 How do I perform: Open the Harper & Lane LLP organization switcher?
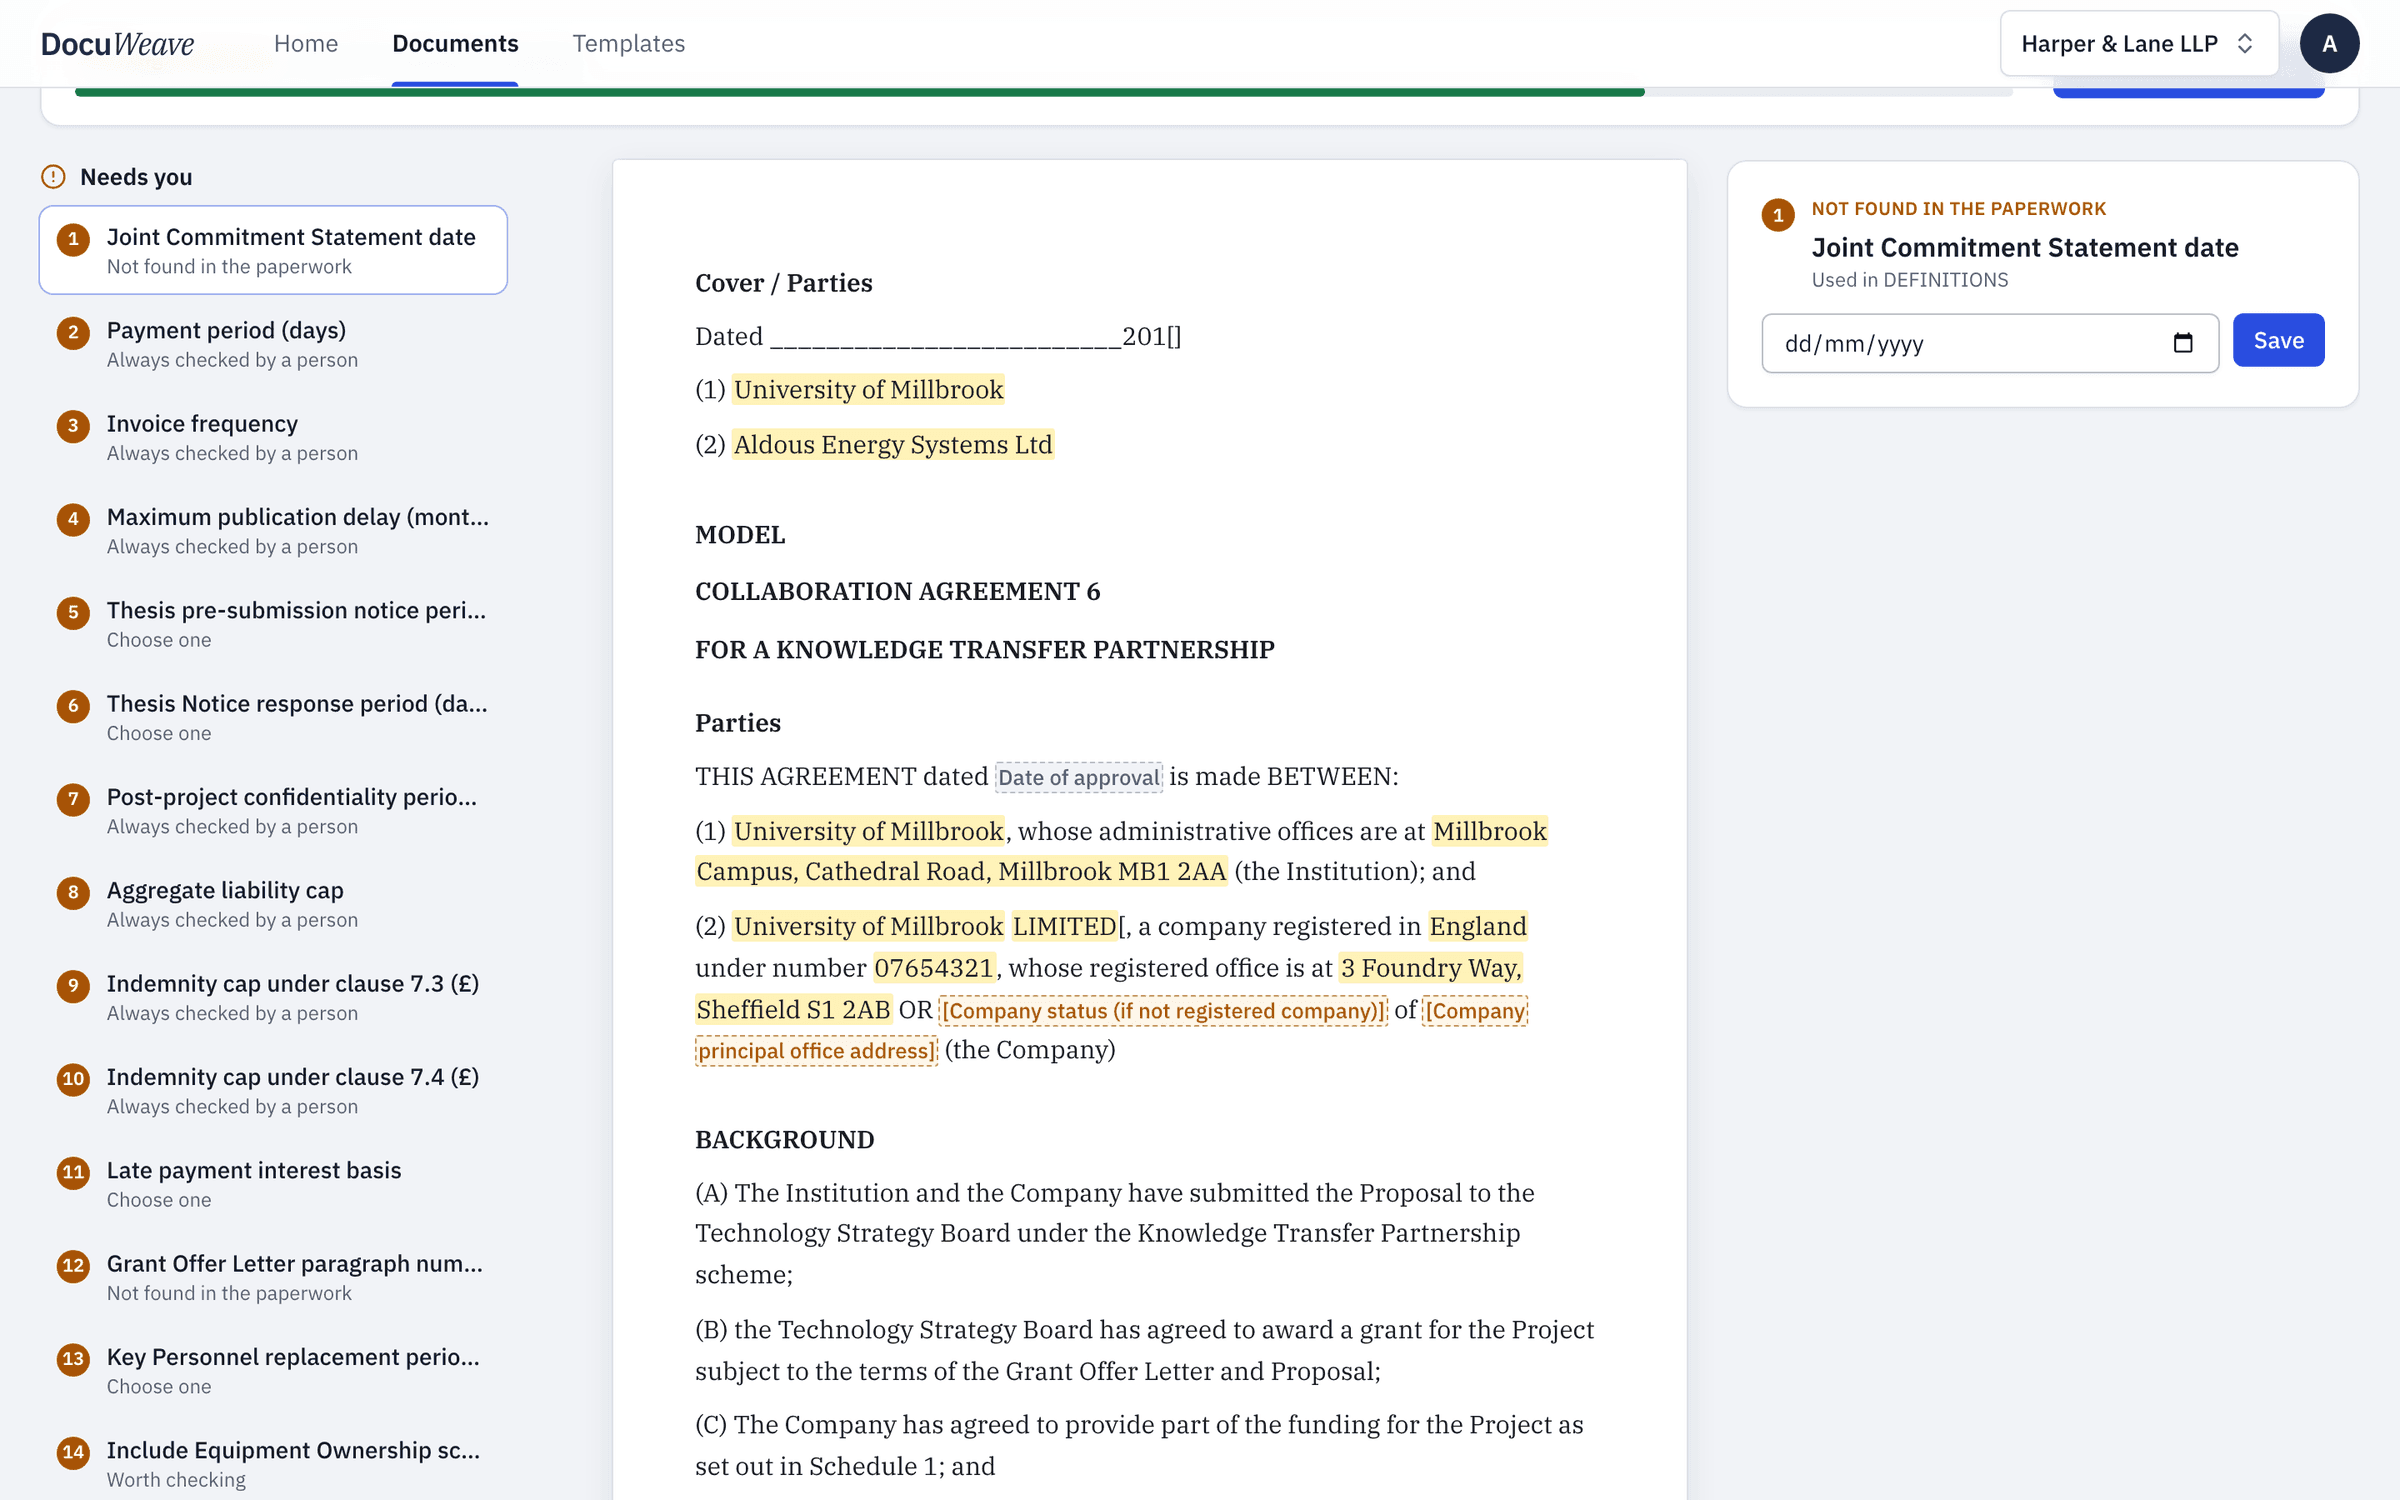[x=2139, y=43]
